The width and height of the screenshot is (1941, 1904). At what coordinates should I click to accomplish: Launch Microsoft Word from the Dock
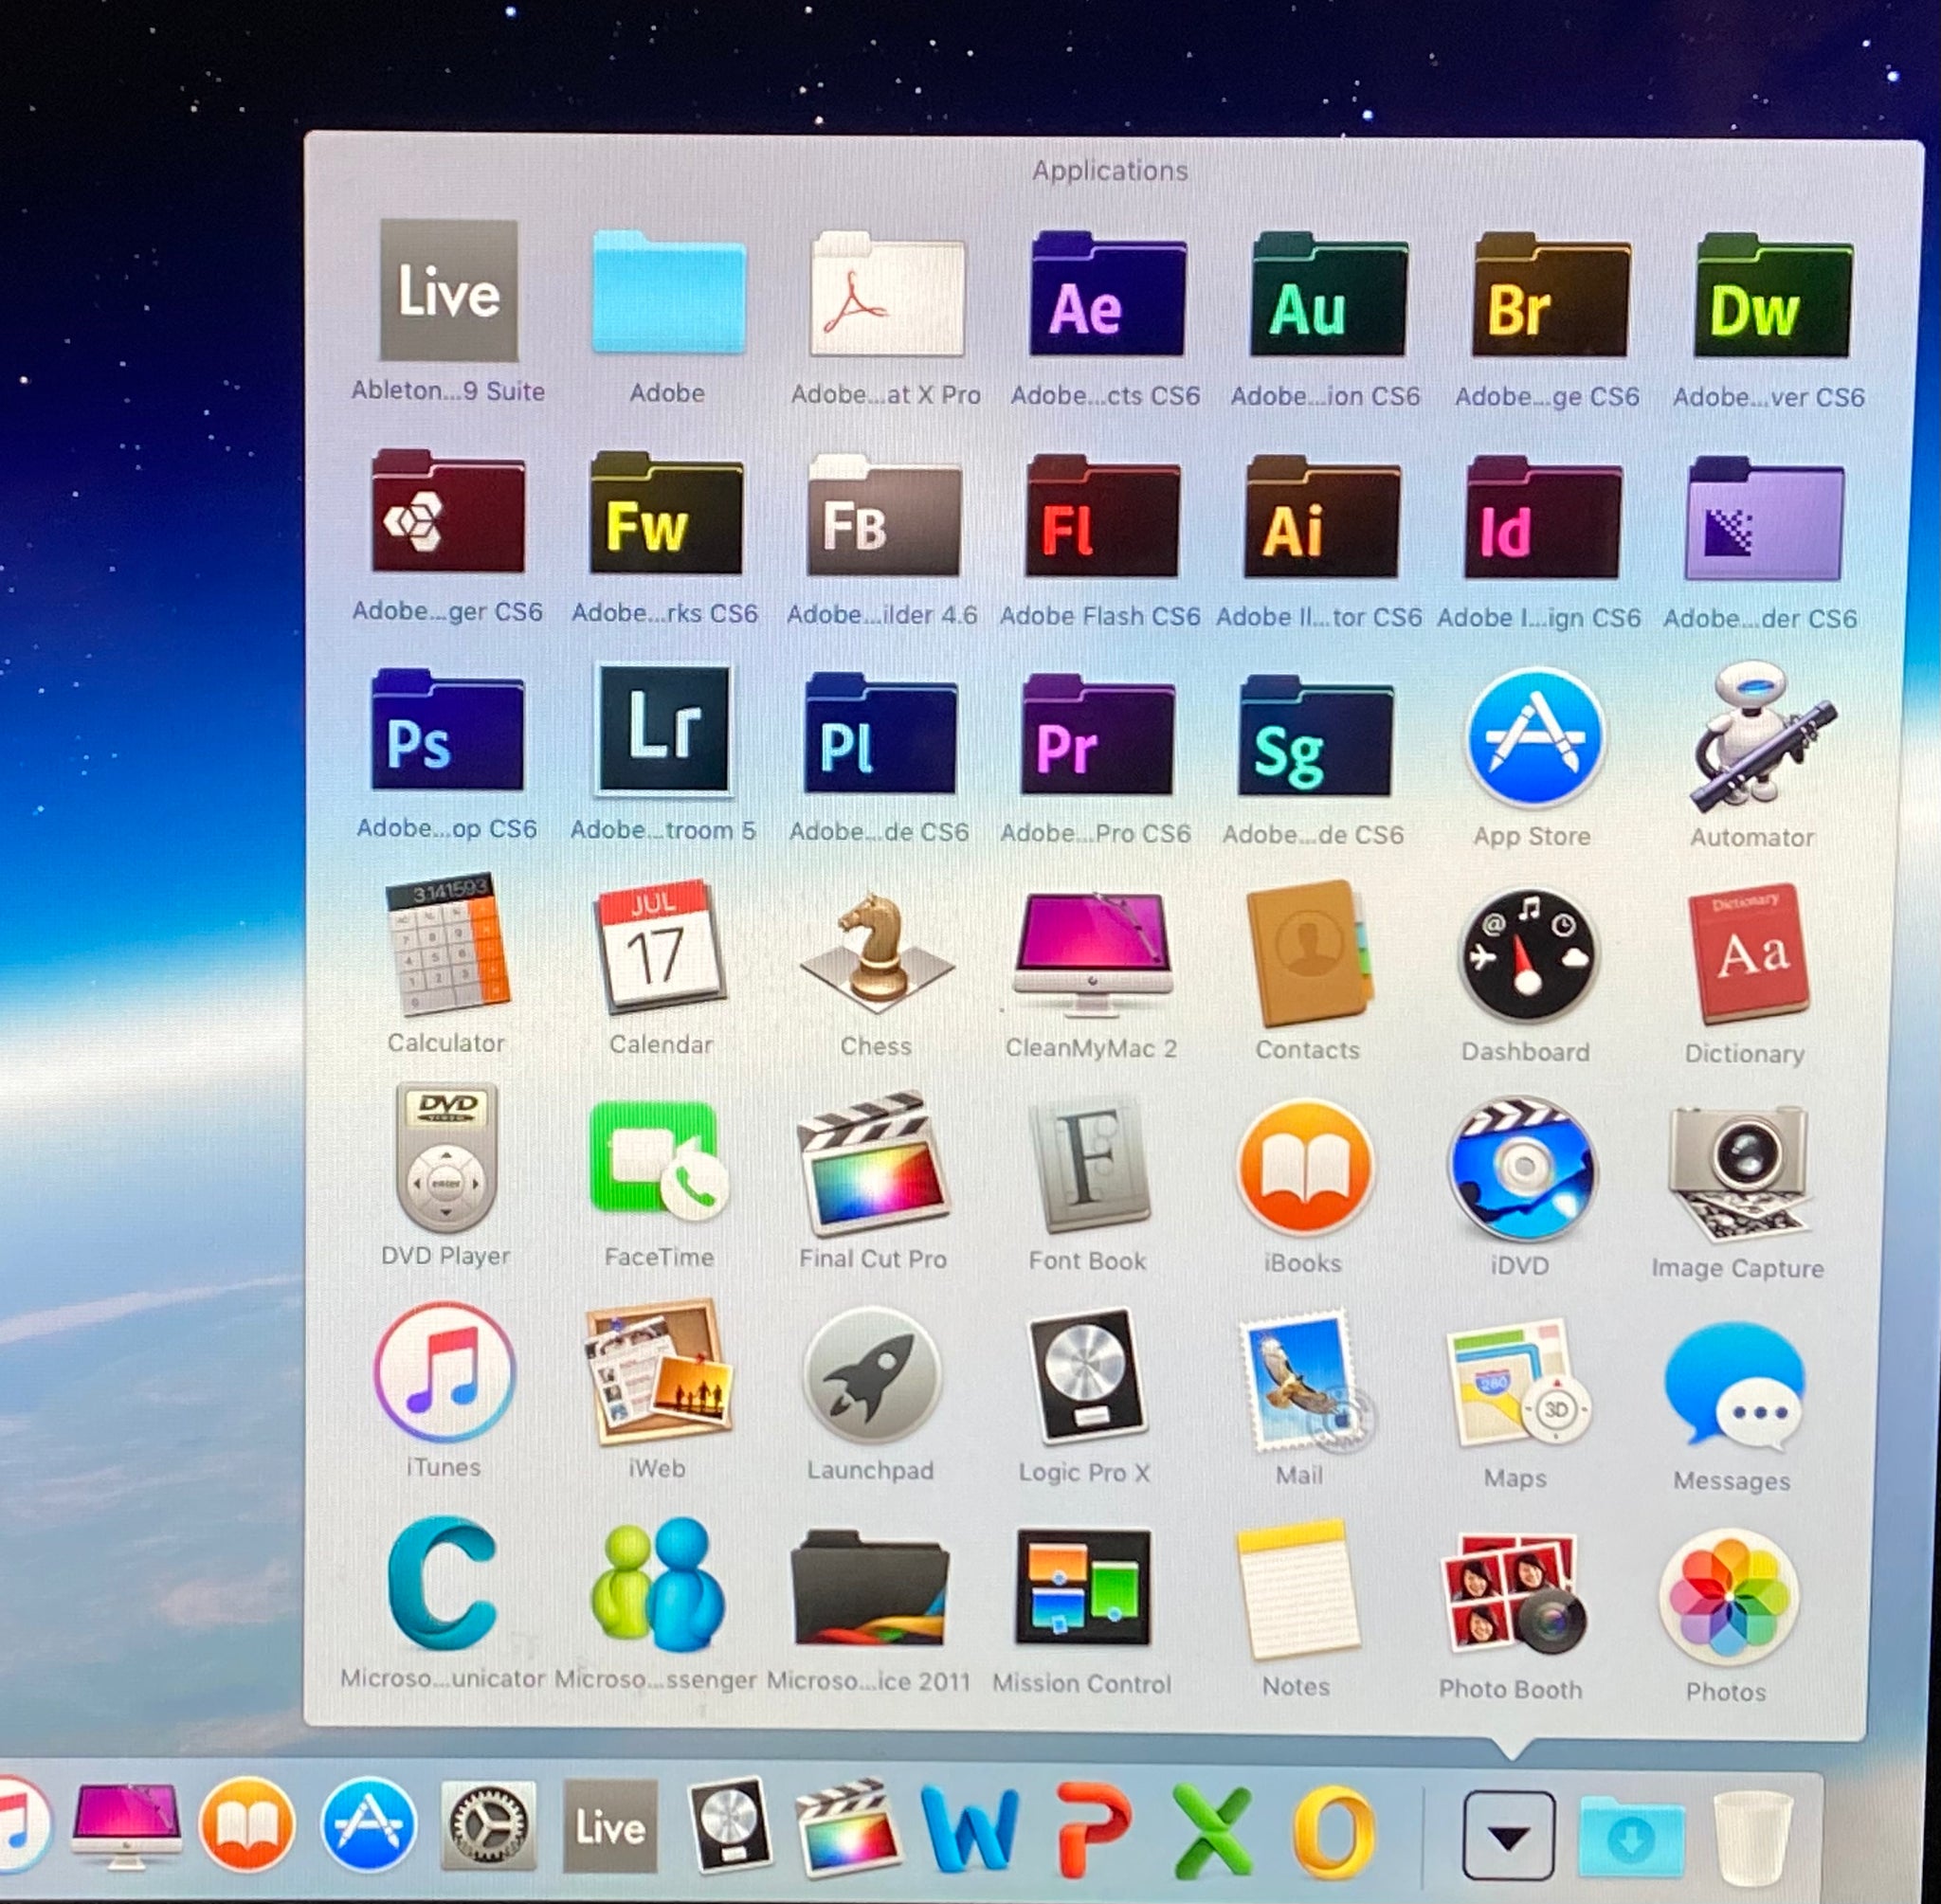click(969, 1830)
